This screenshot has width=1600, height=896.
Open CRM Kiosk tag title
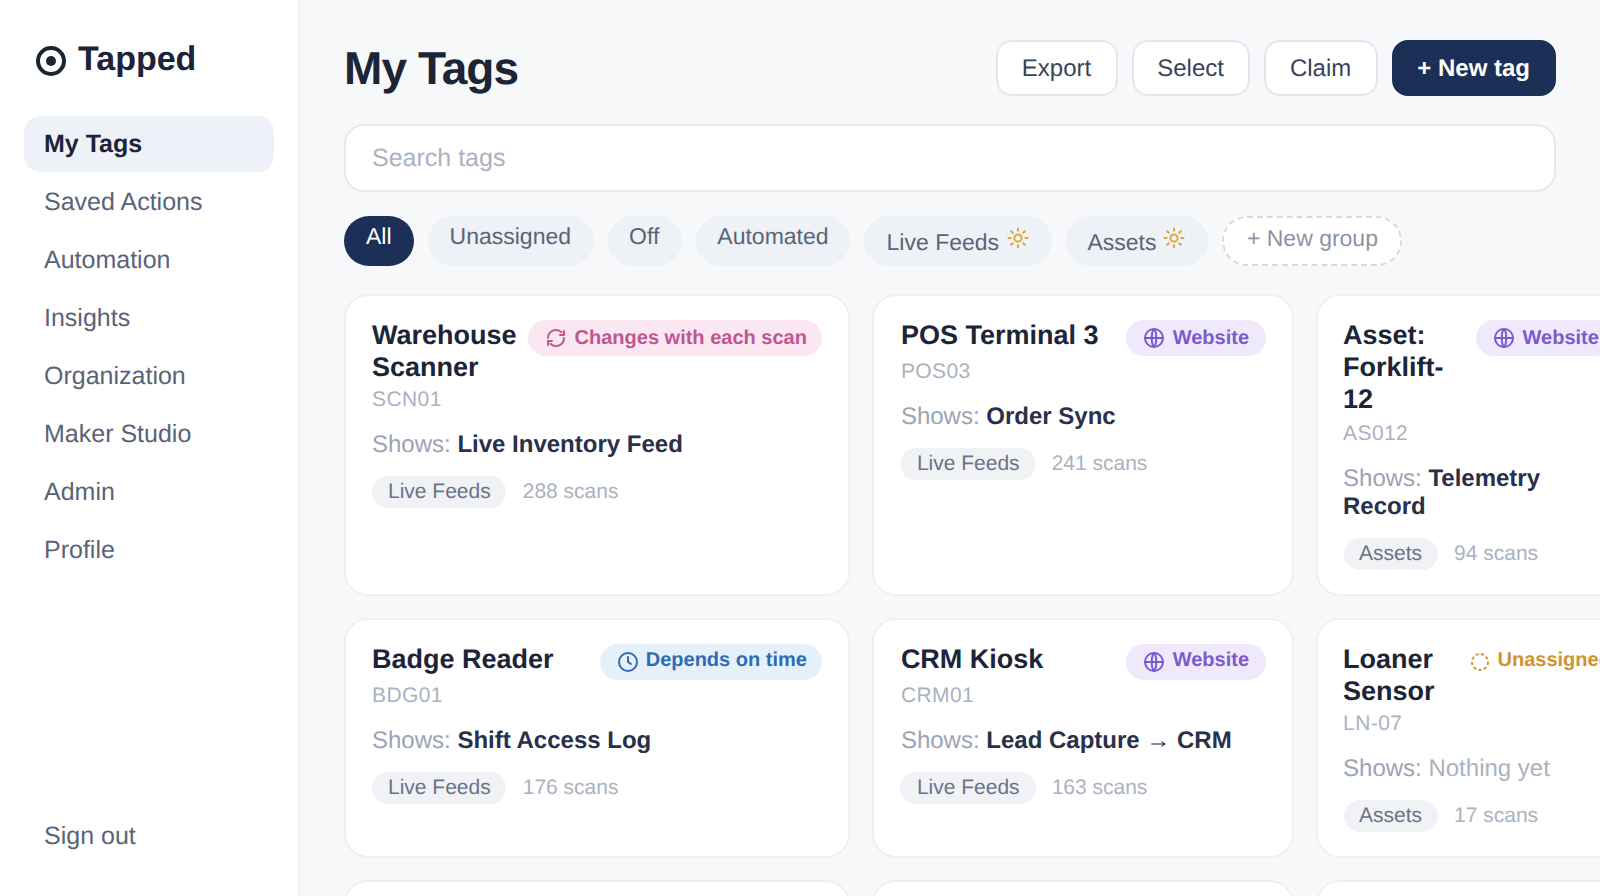coord(972,659)
